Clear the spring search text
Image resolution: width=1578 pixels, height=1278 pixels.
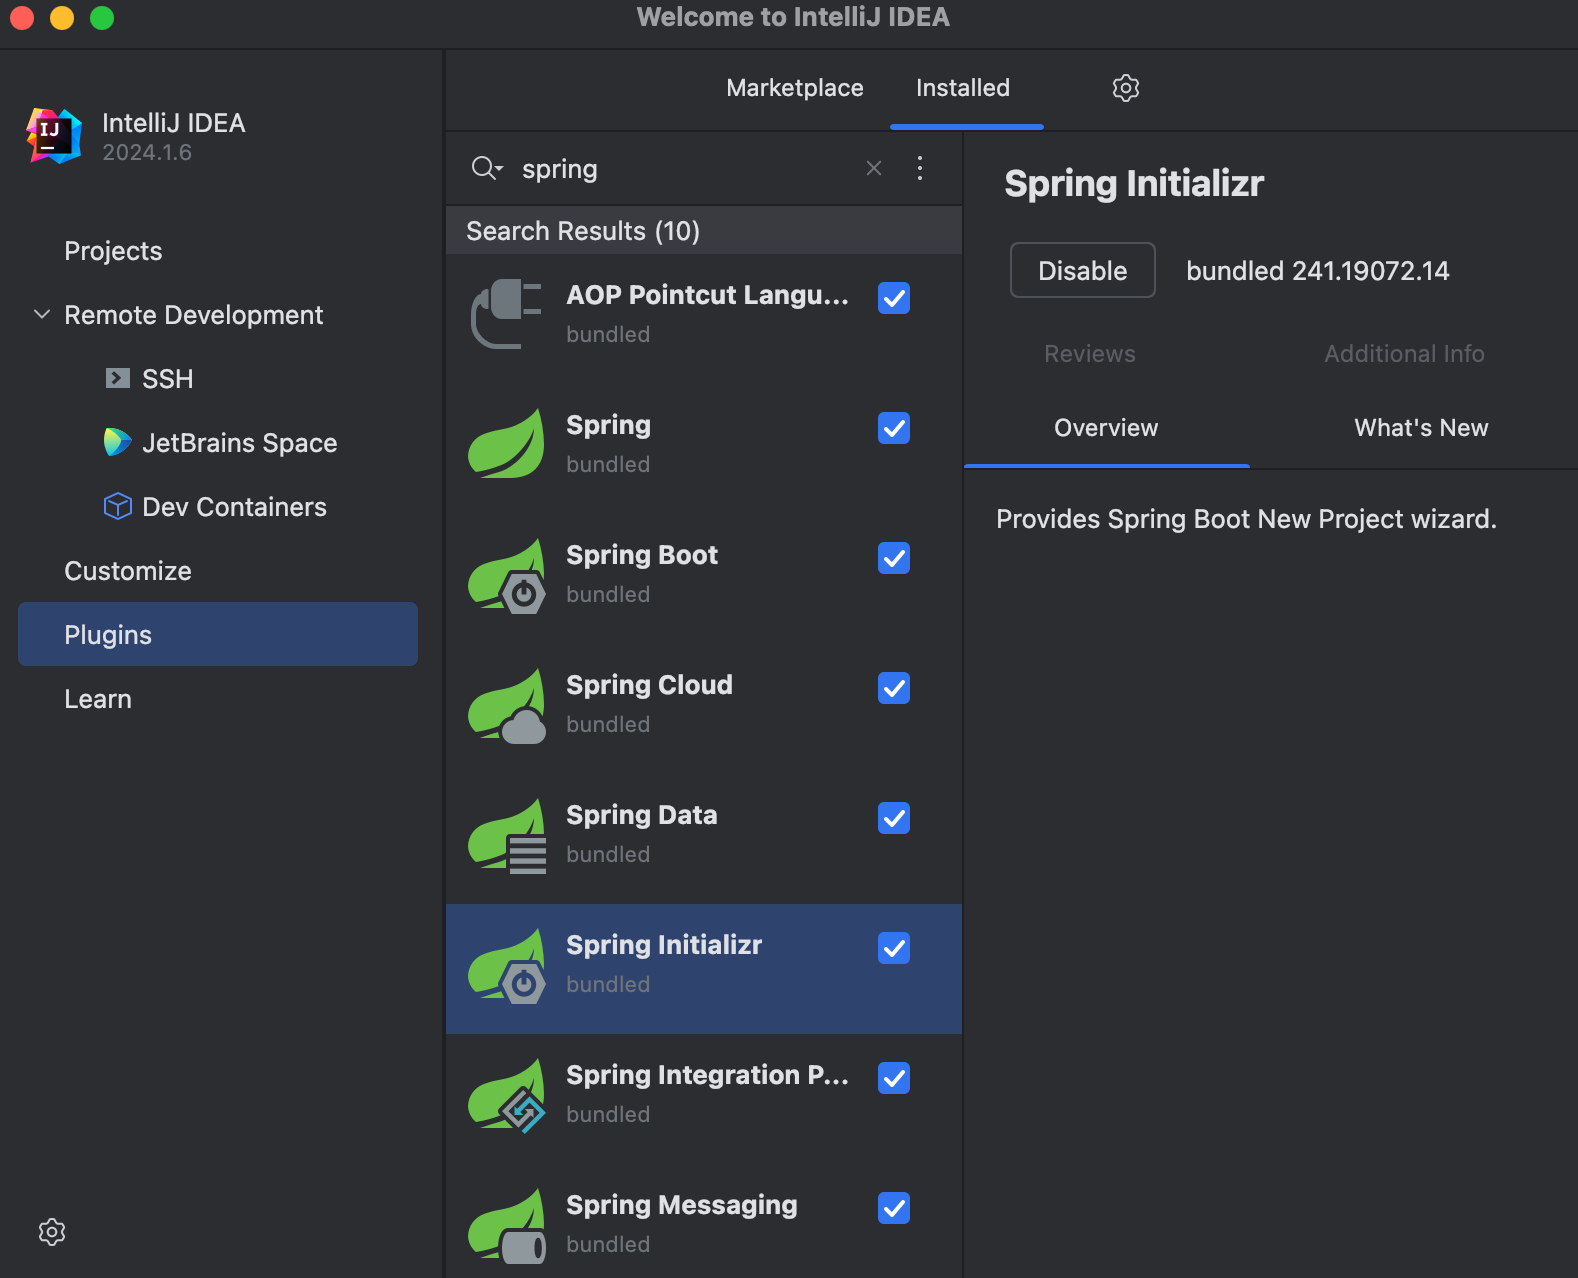pos(874,168)
